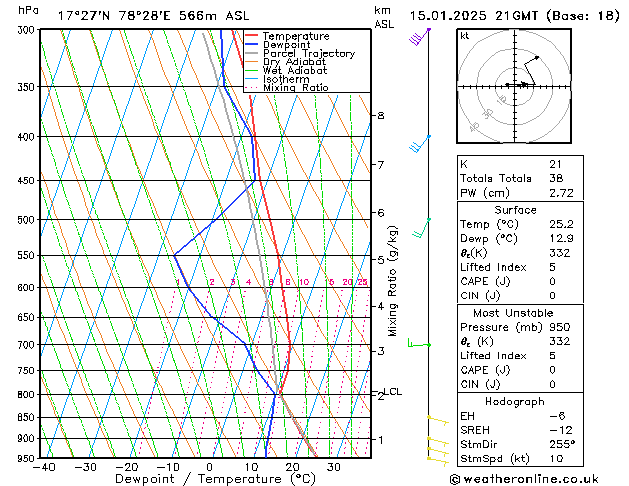Click the surface Dewp value 12.9
The image size is (629, 486).
562,238
